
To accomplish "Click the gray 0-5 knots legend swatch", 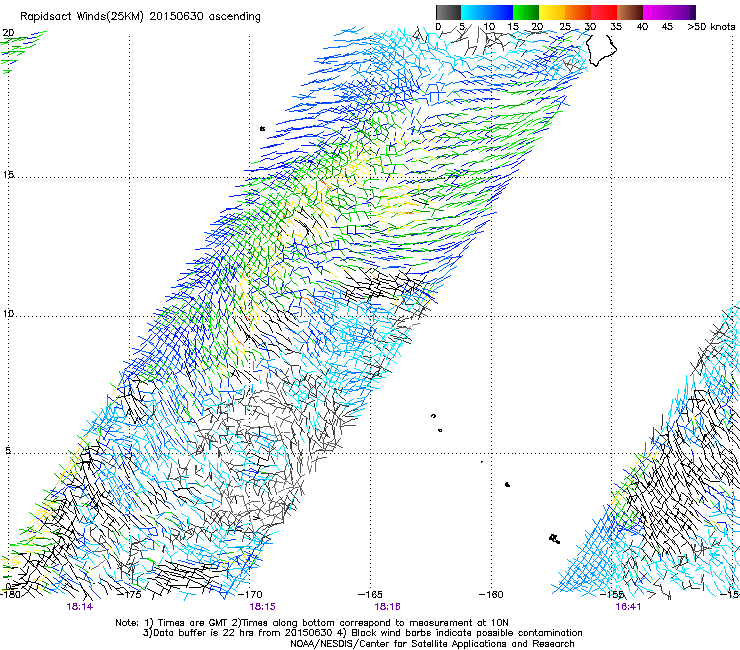I will point(448,12).
